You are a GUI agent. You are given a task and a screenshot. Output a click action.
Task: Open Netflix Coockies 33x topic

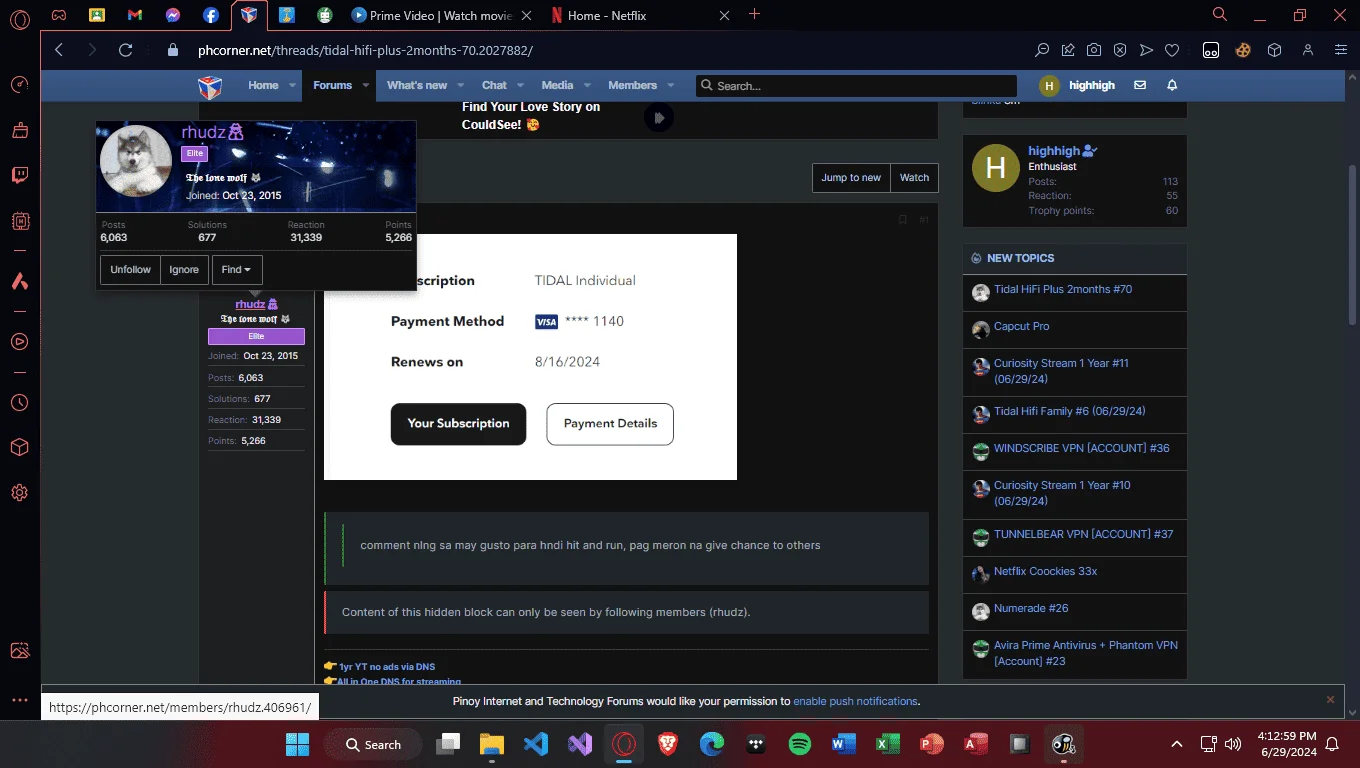pyautogui.click(x=1045, y=571)
